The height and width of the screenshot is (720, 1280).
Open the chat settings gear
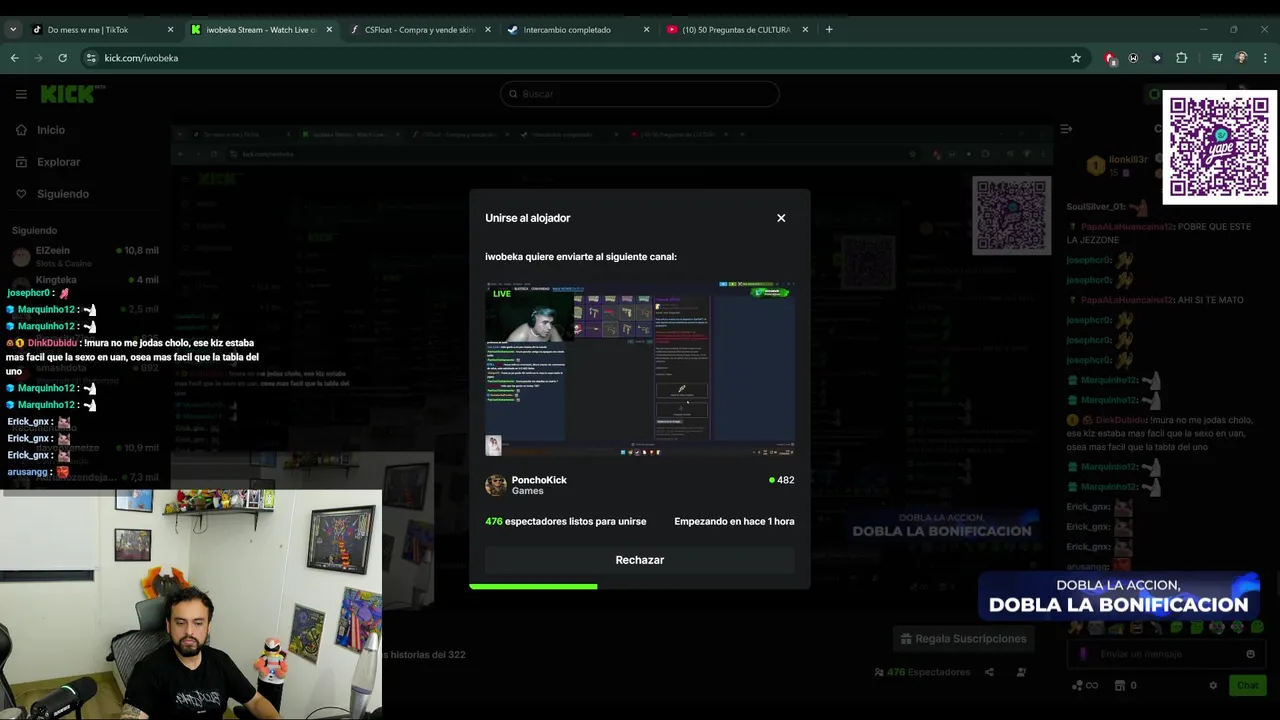pyautogui.click(x=1213, y=685)
